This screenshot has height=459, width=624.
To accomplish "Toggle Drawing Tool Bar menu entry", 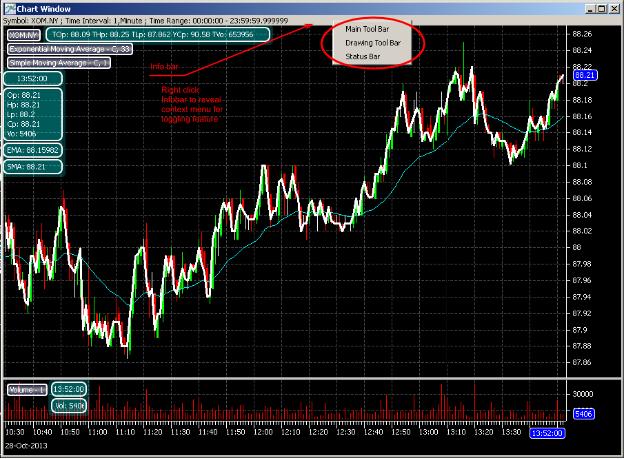I will point(373,44).
